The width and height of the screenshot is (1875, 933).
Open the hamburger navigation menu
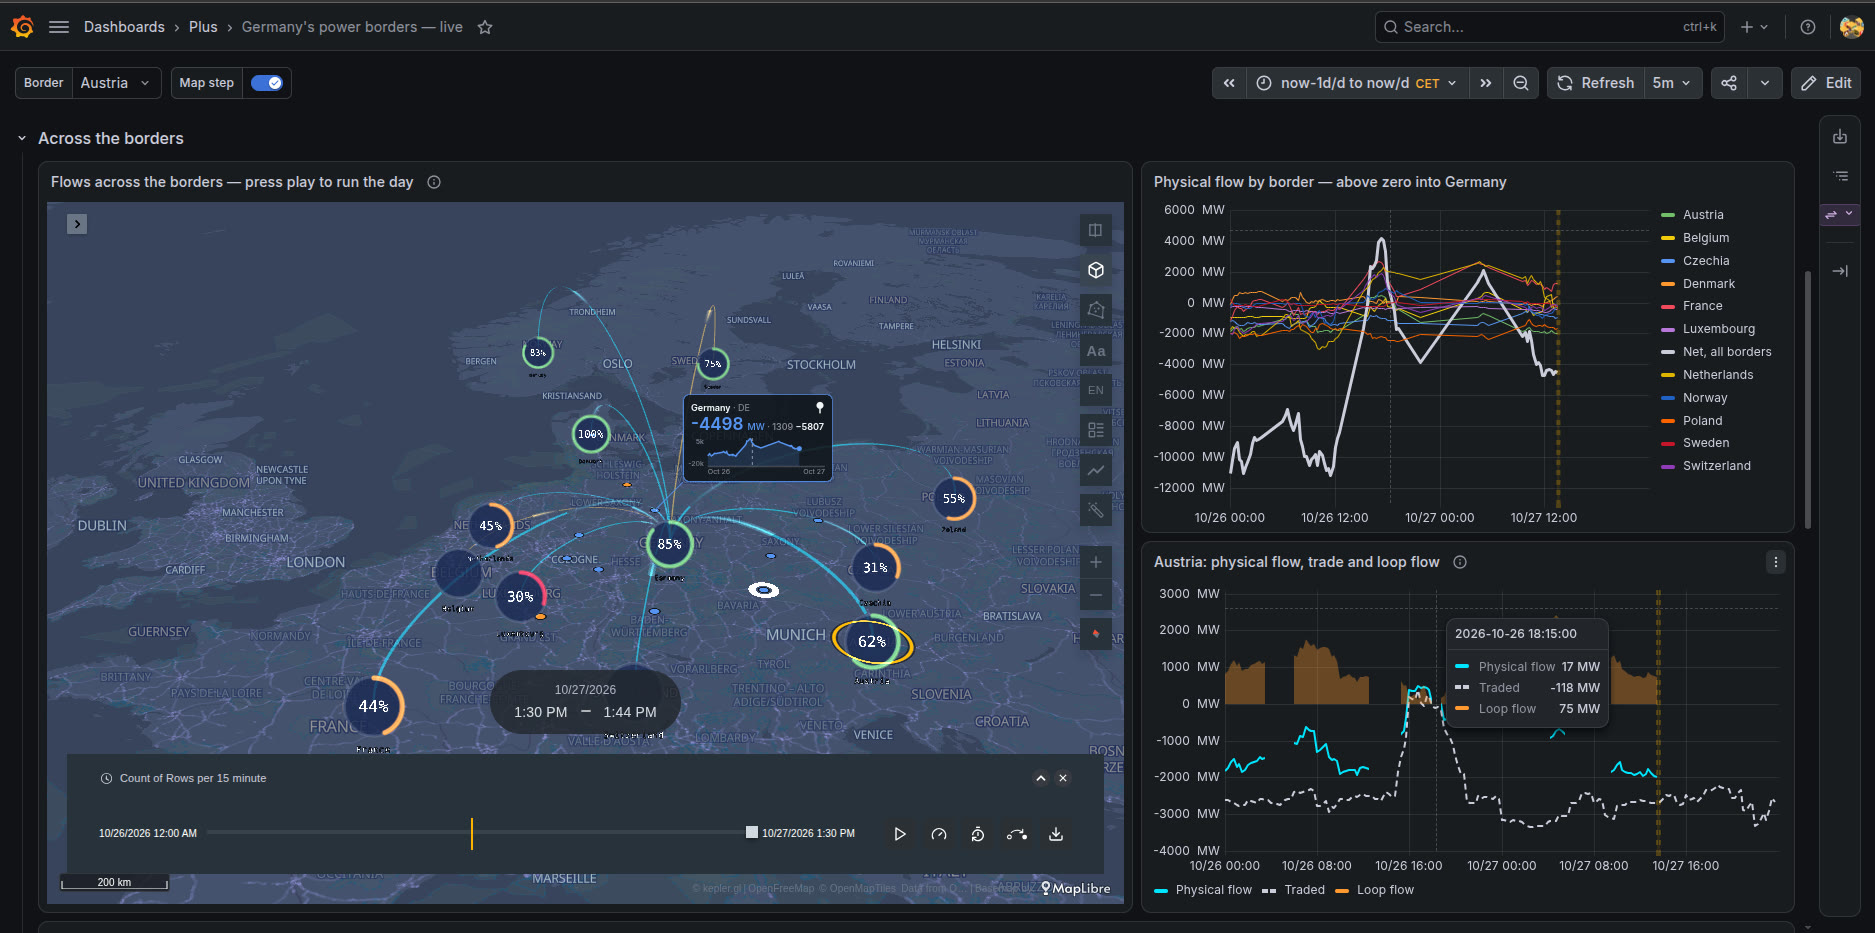(59, 27)
